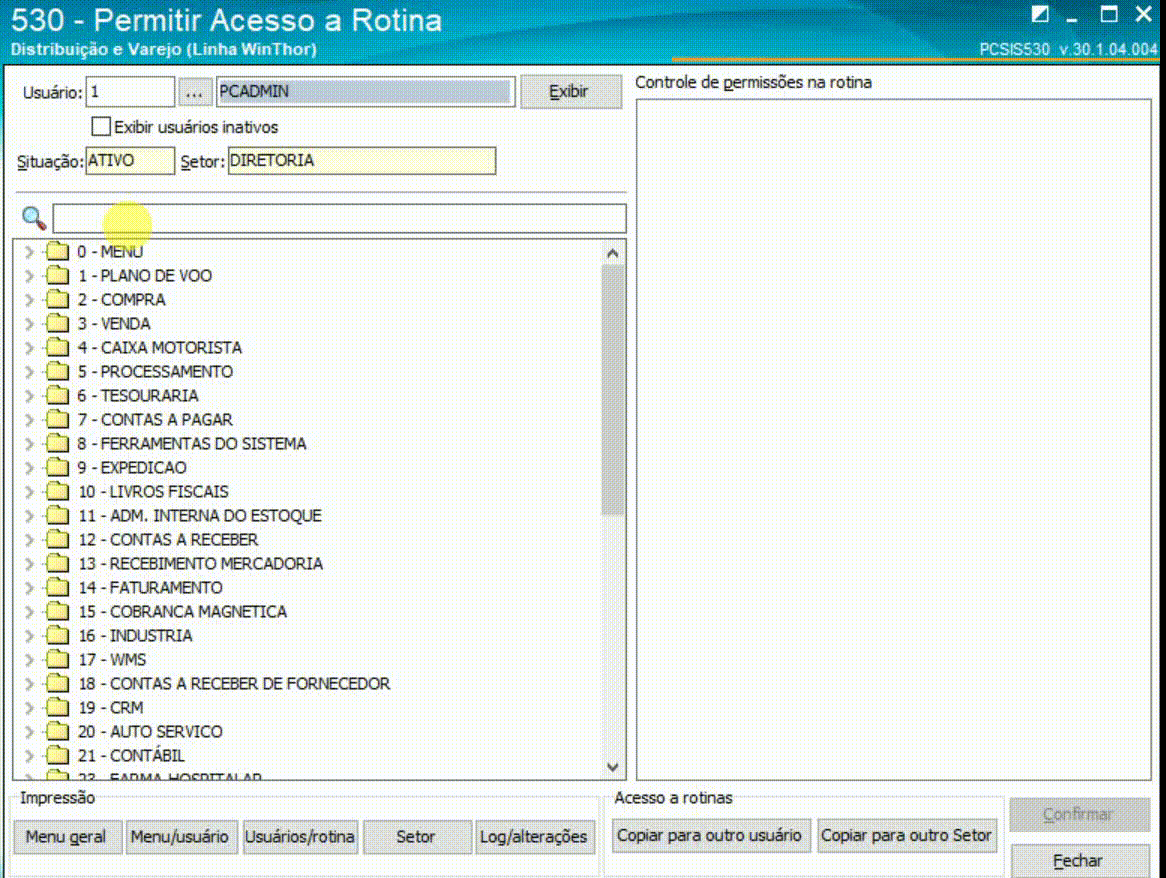1166x878 pixels.
Task: Expand the 5 - PROCESSAMENTO node
Action: [29, 372]
